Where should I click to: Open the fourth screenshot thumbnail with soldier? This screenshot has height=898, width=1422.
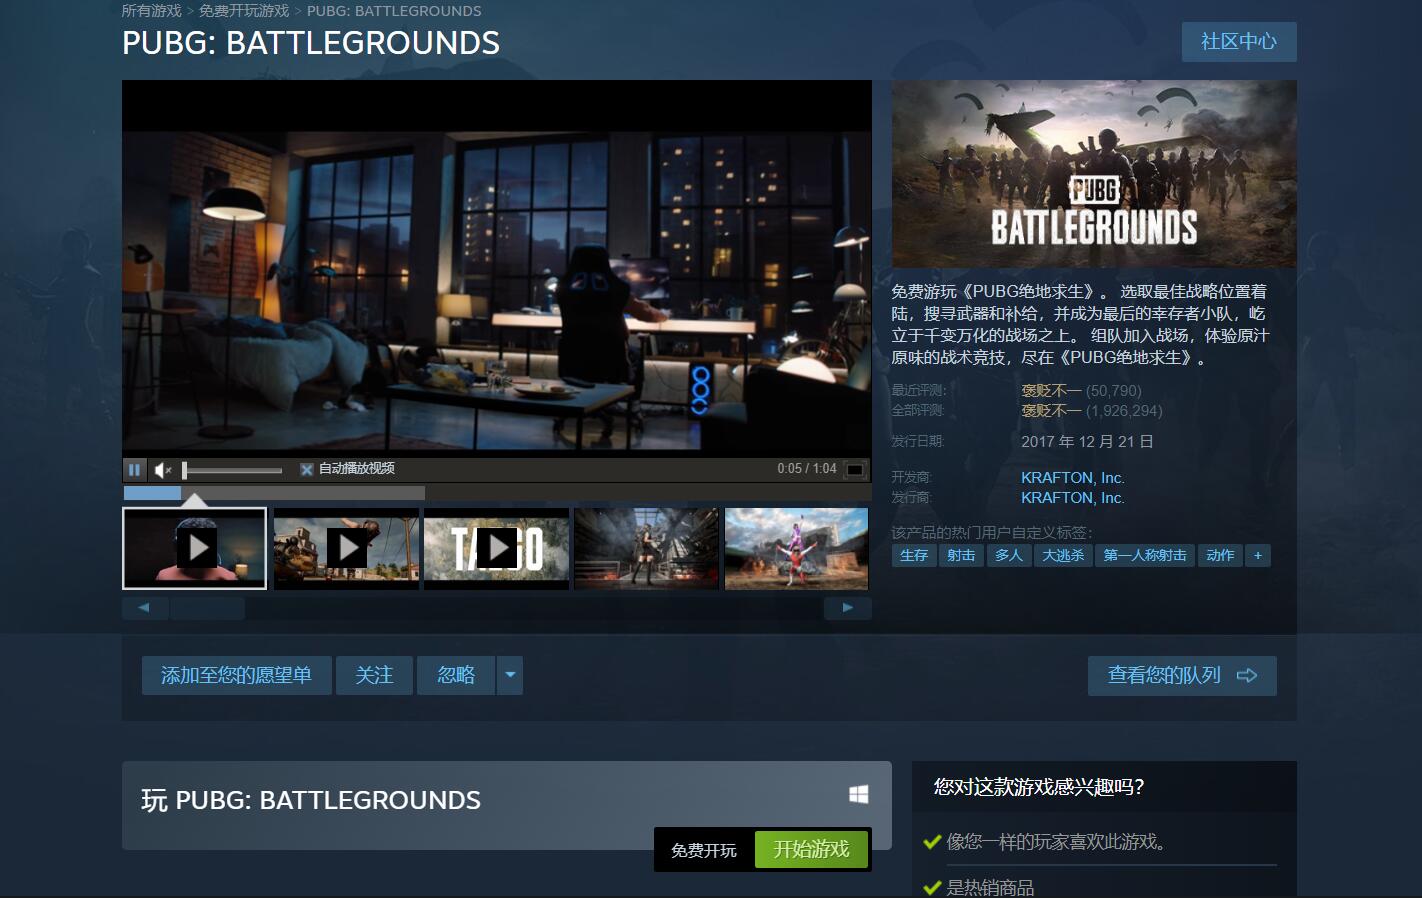646,548
